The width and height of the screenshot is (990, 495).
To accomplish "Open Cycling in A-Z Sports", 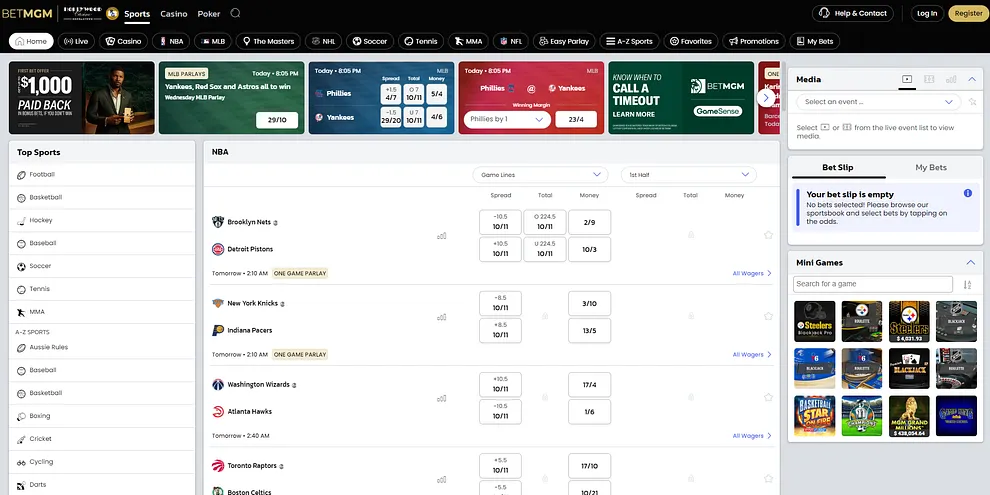I will pyautogui.click(x=102, y=462).
